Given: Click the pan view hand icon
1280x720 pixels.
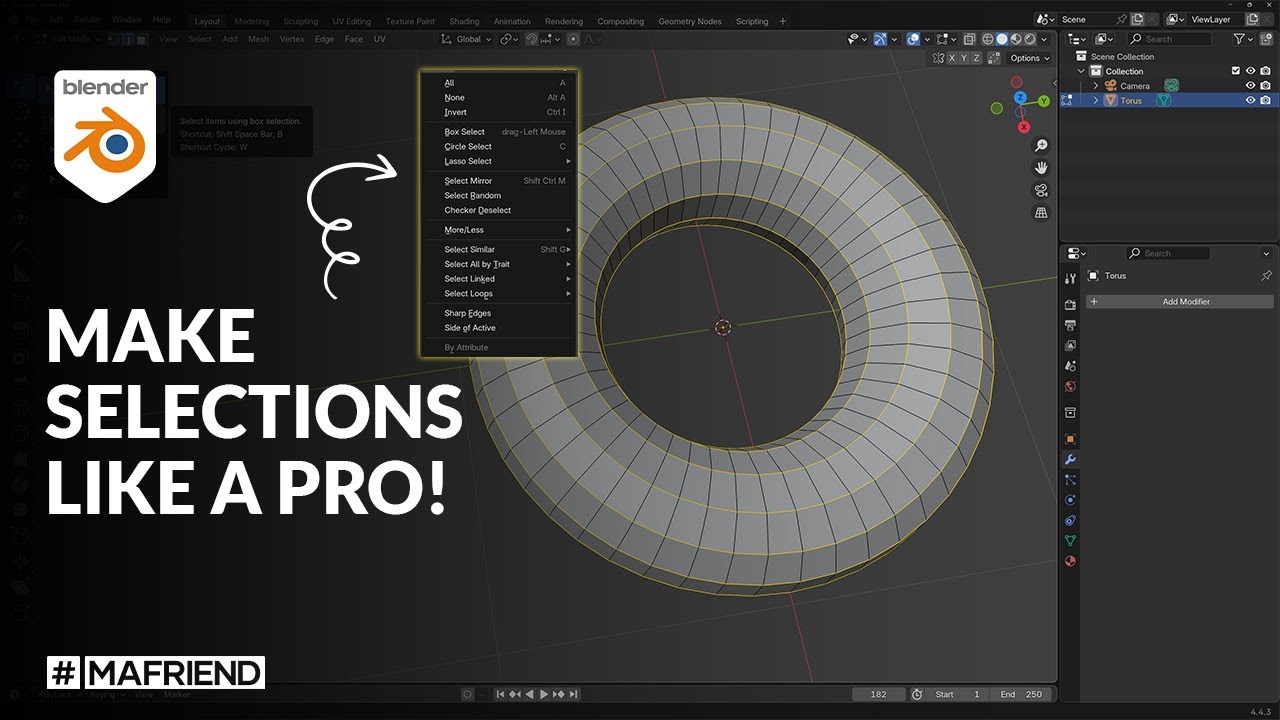Looking at the screenshot, I should tap(1041, 168).
